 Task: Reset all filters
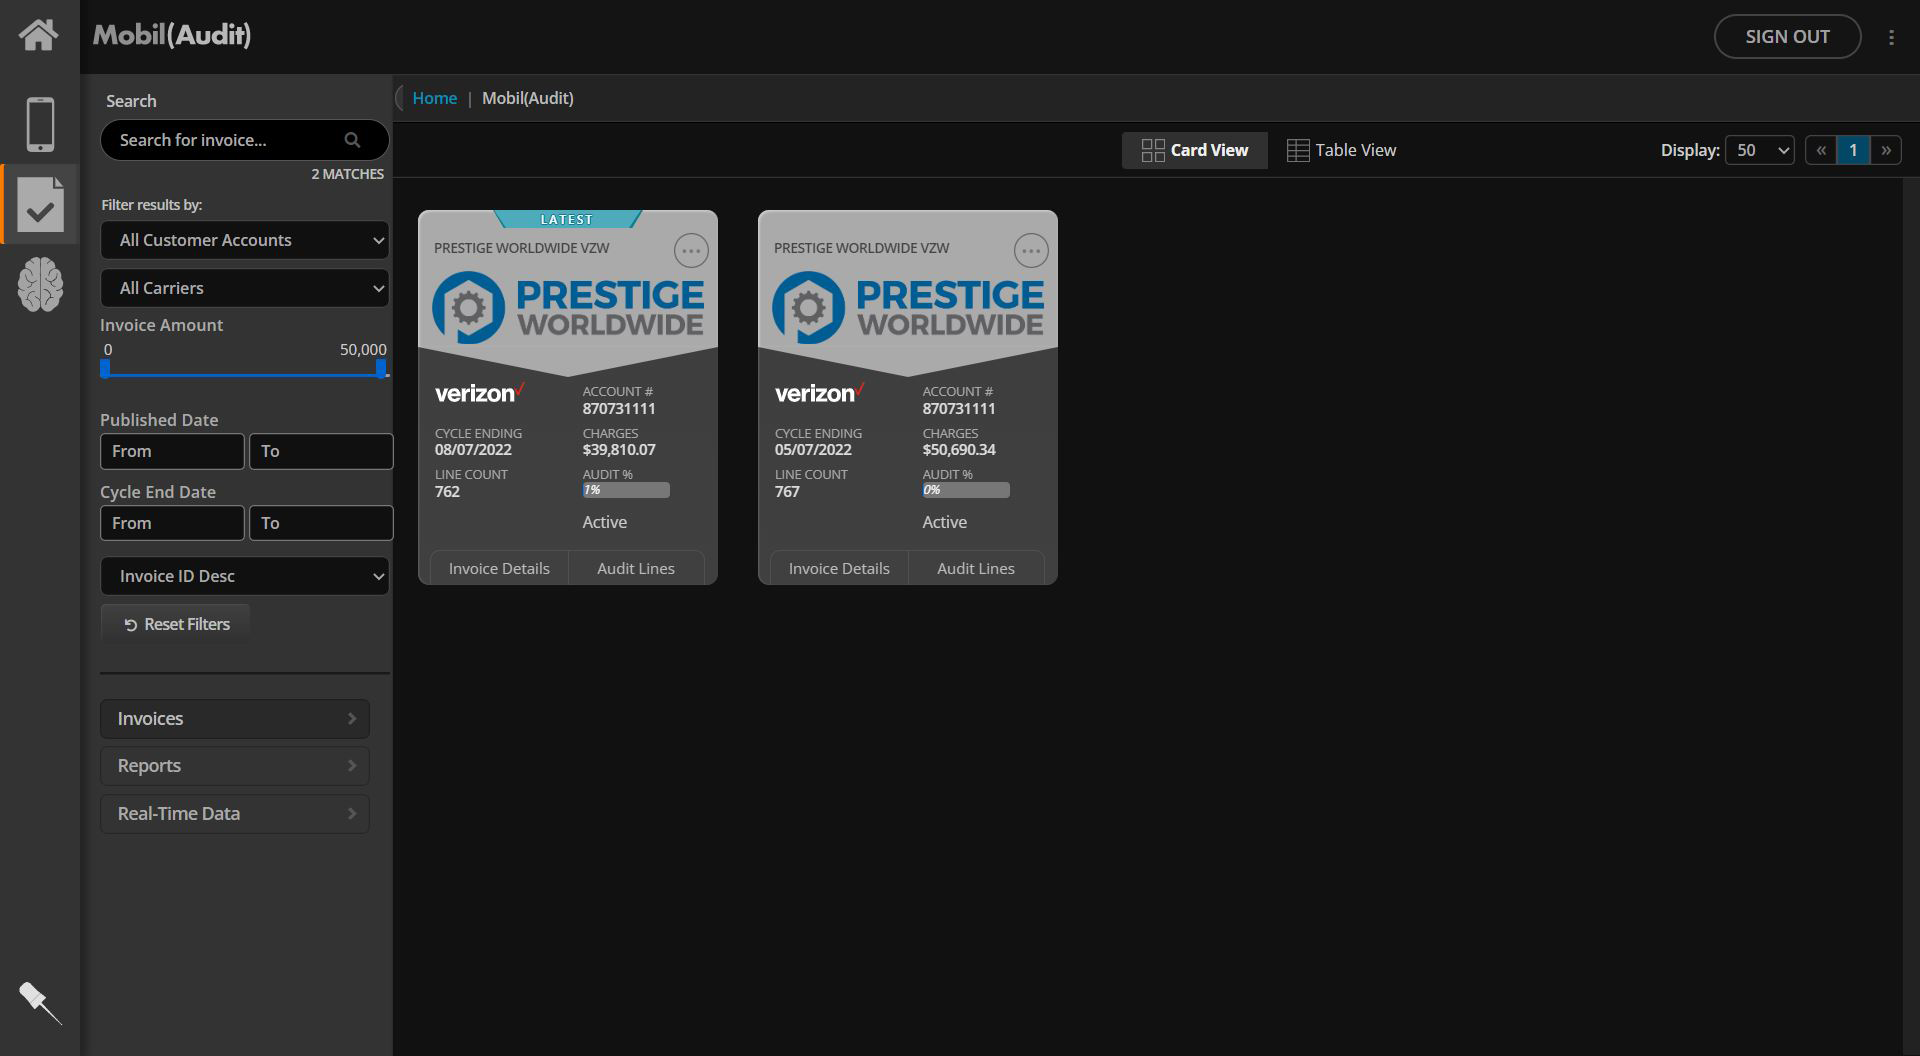click(176, 624)
